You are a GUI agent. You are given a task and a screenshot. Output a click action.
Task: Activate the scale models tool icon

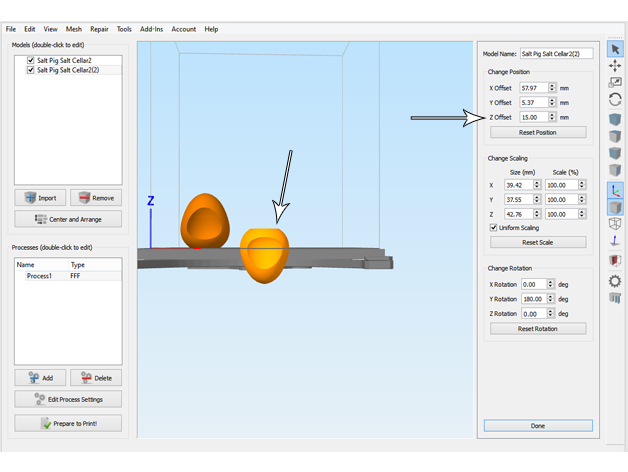pos(615,83)
